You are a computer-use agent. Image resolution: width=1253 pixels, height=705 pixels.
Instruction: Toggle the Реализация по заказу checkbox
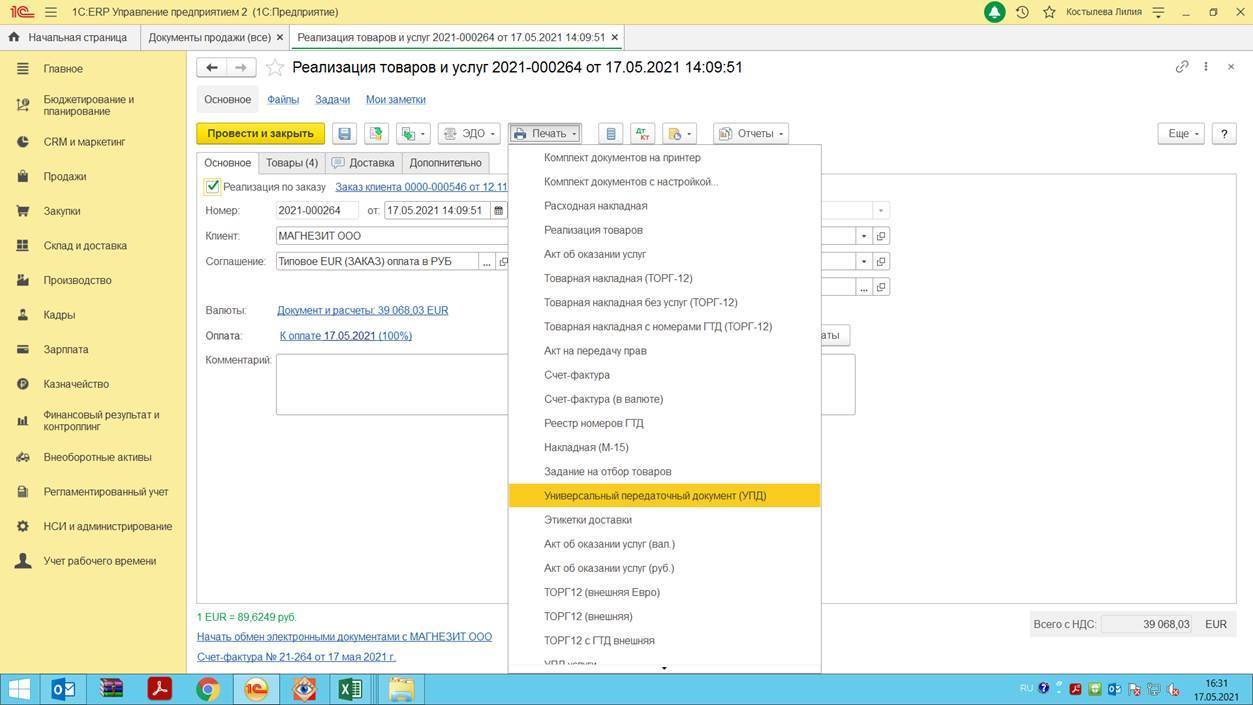coord(212,186)
